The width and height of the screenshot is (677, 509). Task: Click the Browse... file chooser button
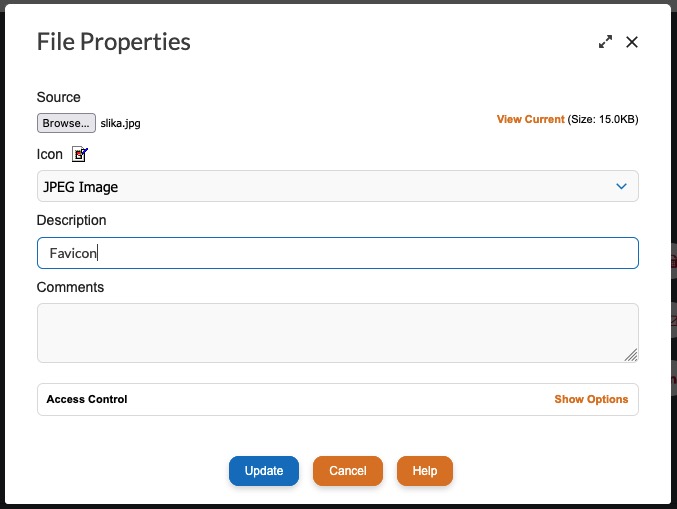click(66, 123)
